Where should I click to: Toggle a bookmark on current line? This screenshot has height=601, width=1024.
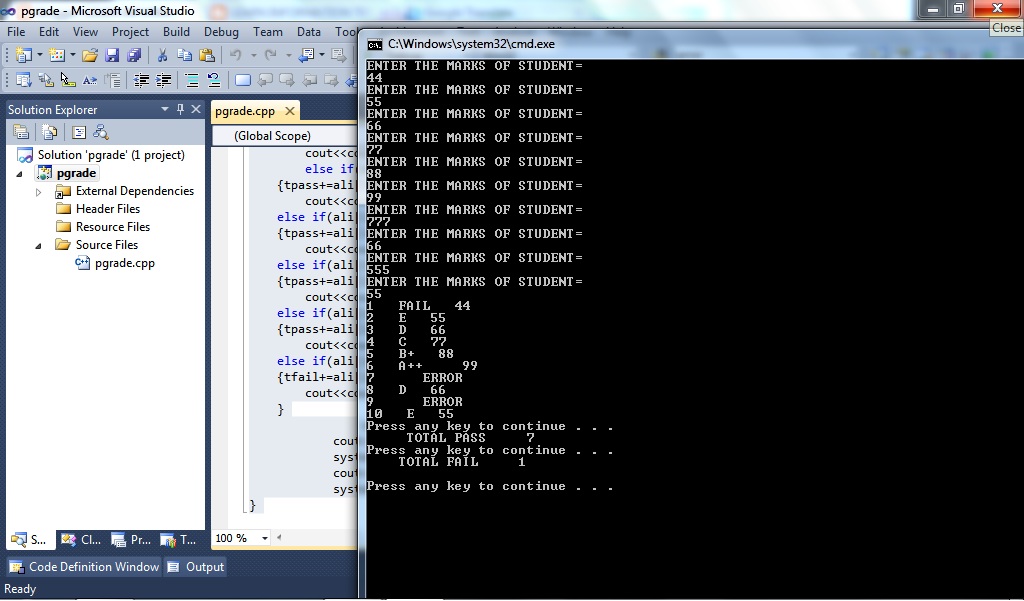242,80
